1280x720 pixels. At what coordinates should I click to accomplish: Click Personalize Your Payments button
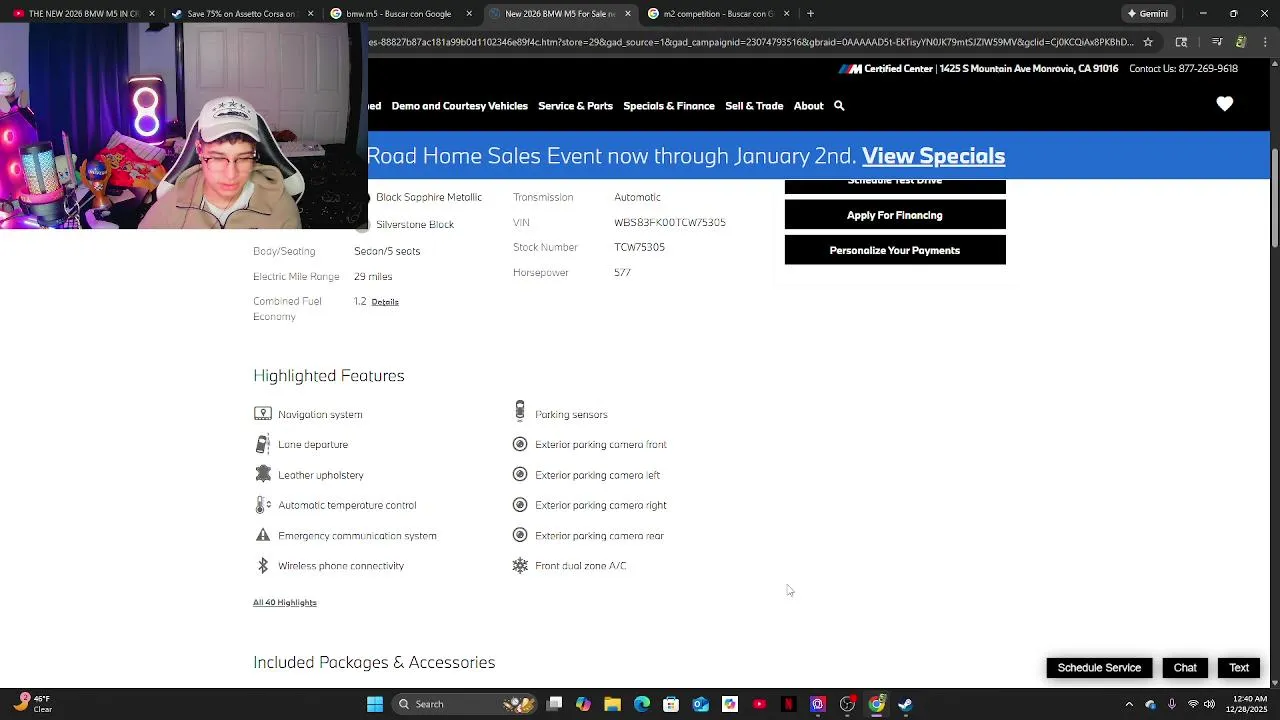click(895, 250)
